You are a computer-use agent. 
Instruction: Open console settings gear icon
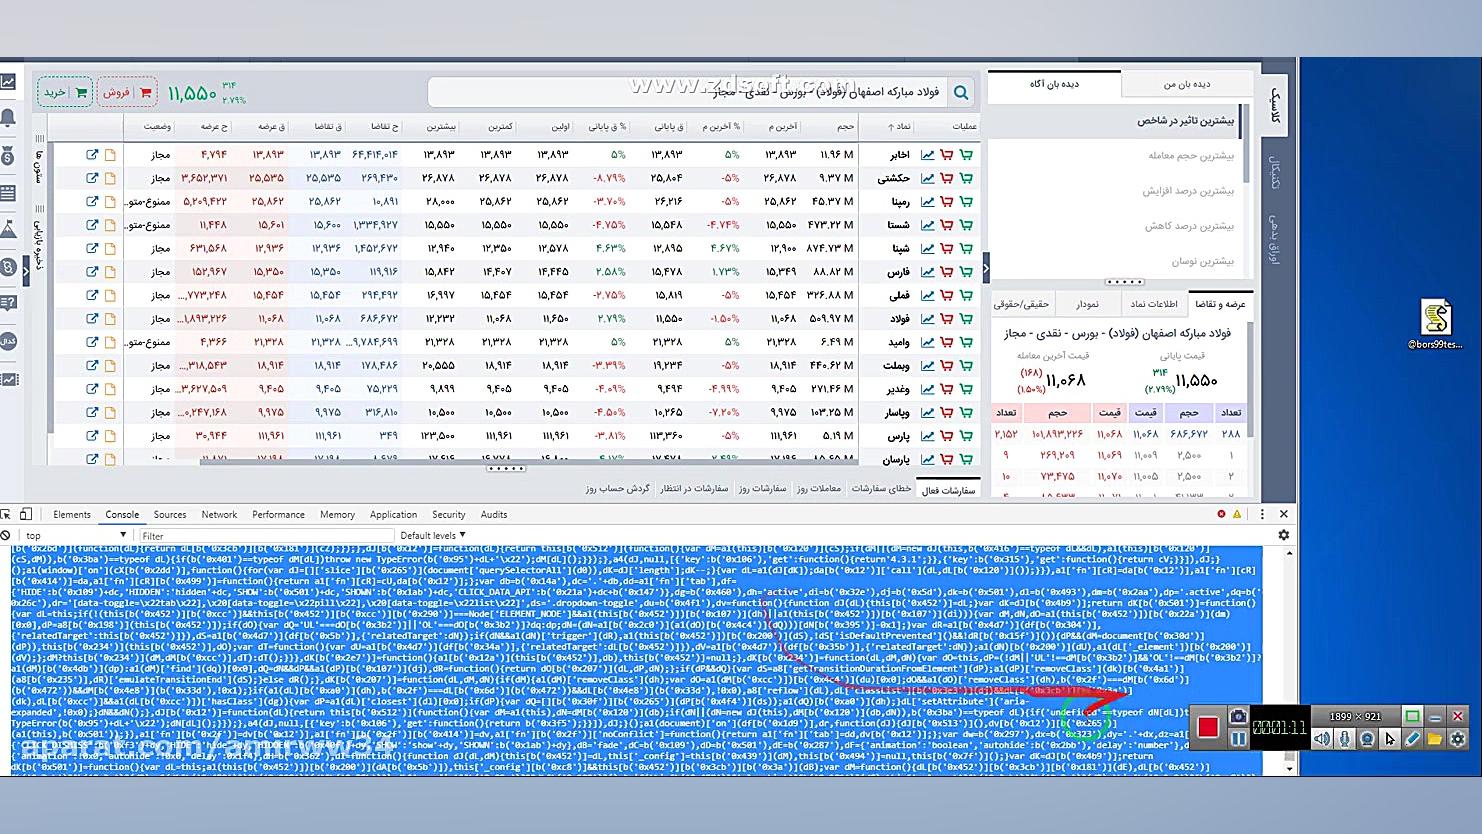click(1284, 535)
